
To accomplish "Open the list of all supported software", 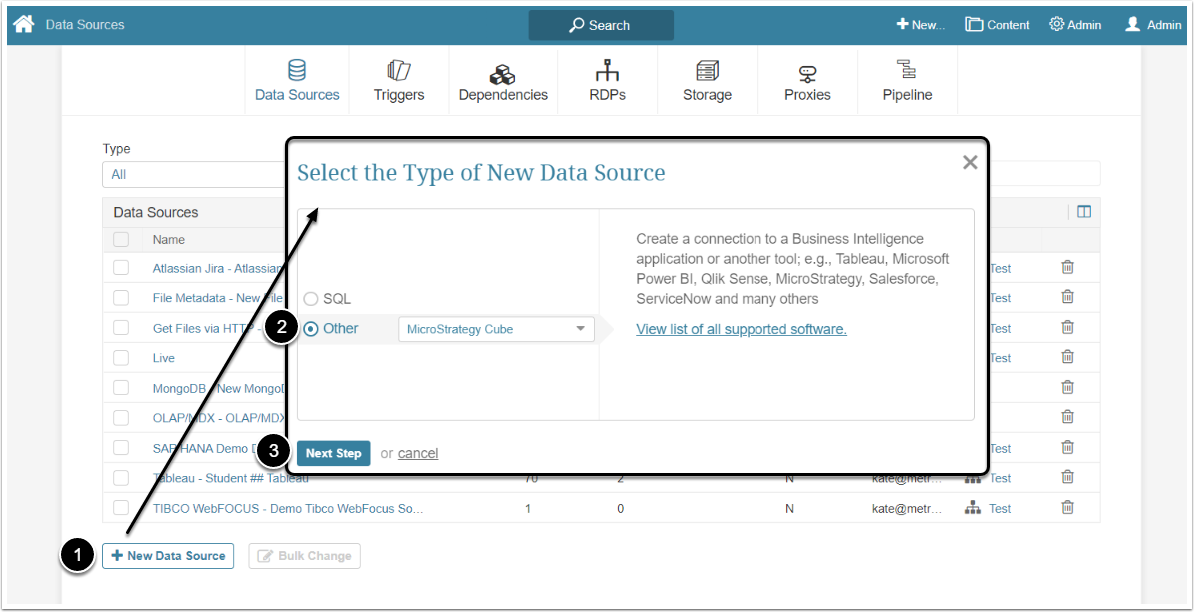I will click(x=741, y=329).
